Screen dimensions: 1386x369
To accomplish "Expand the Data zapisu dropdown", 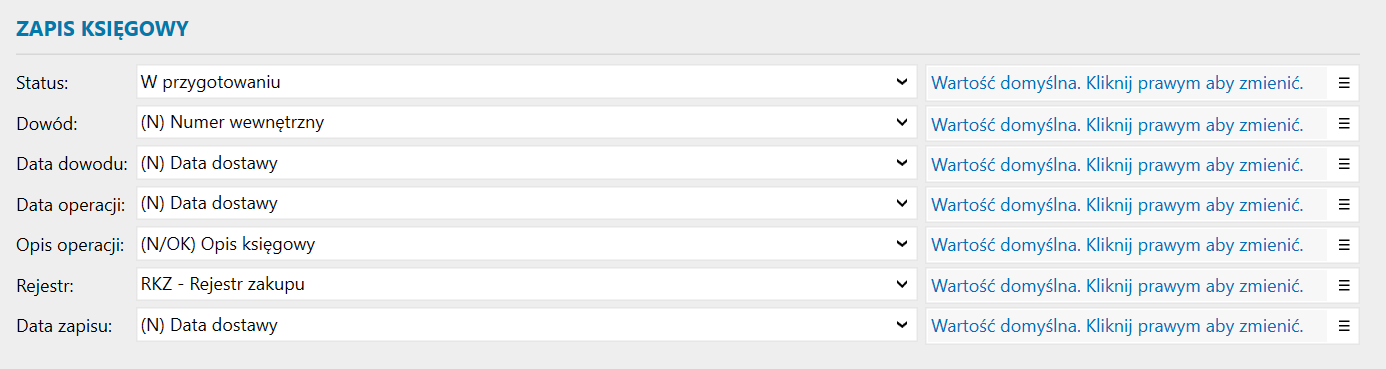I will pyautogui.click(x=526, y=325).
